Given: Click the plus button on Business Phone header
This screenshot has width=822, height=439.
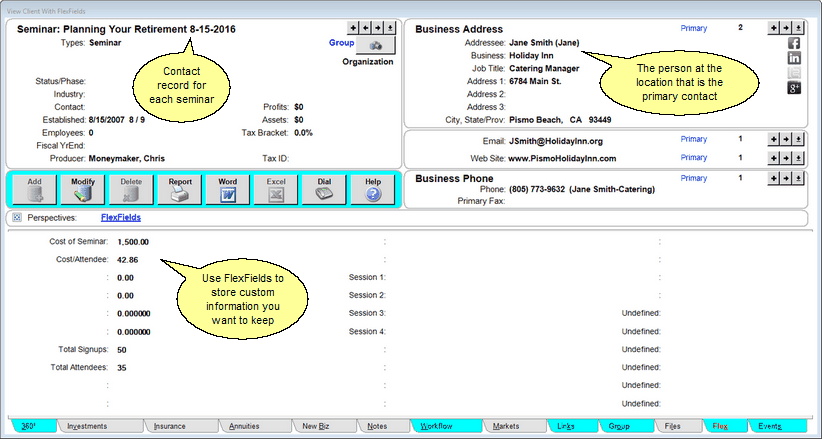Looking at the screenshot, I should [773, 178].
